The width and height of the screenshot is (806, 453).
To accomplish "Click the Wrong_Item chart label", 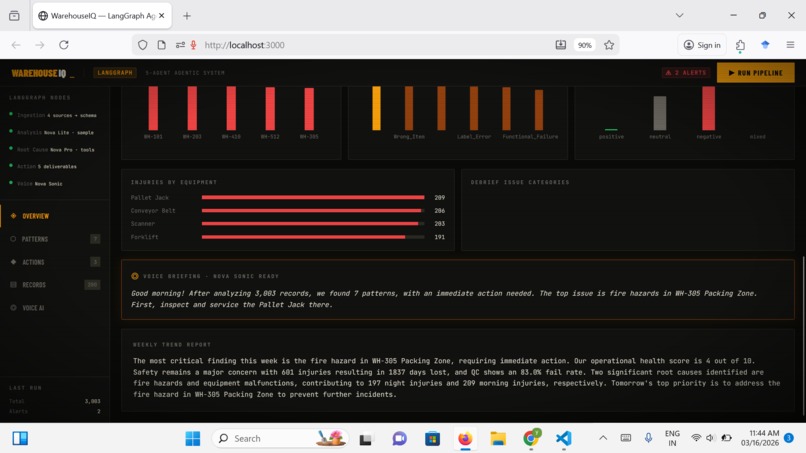I will click(409, 137).
